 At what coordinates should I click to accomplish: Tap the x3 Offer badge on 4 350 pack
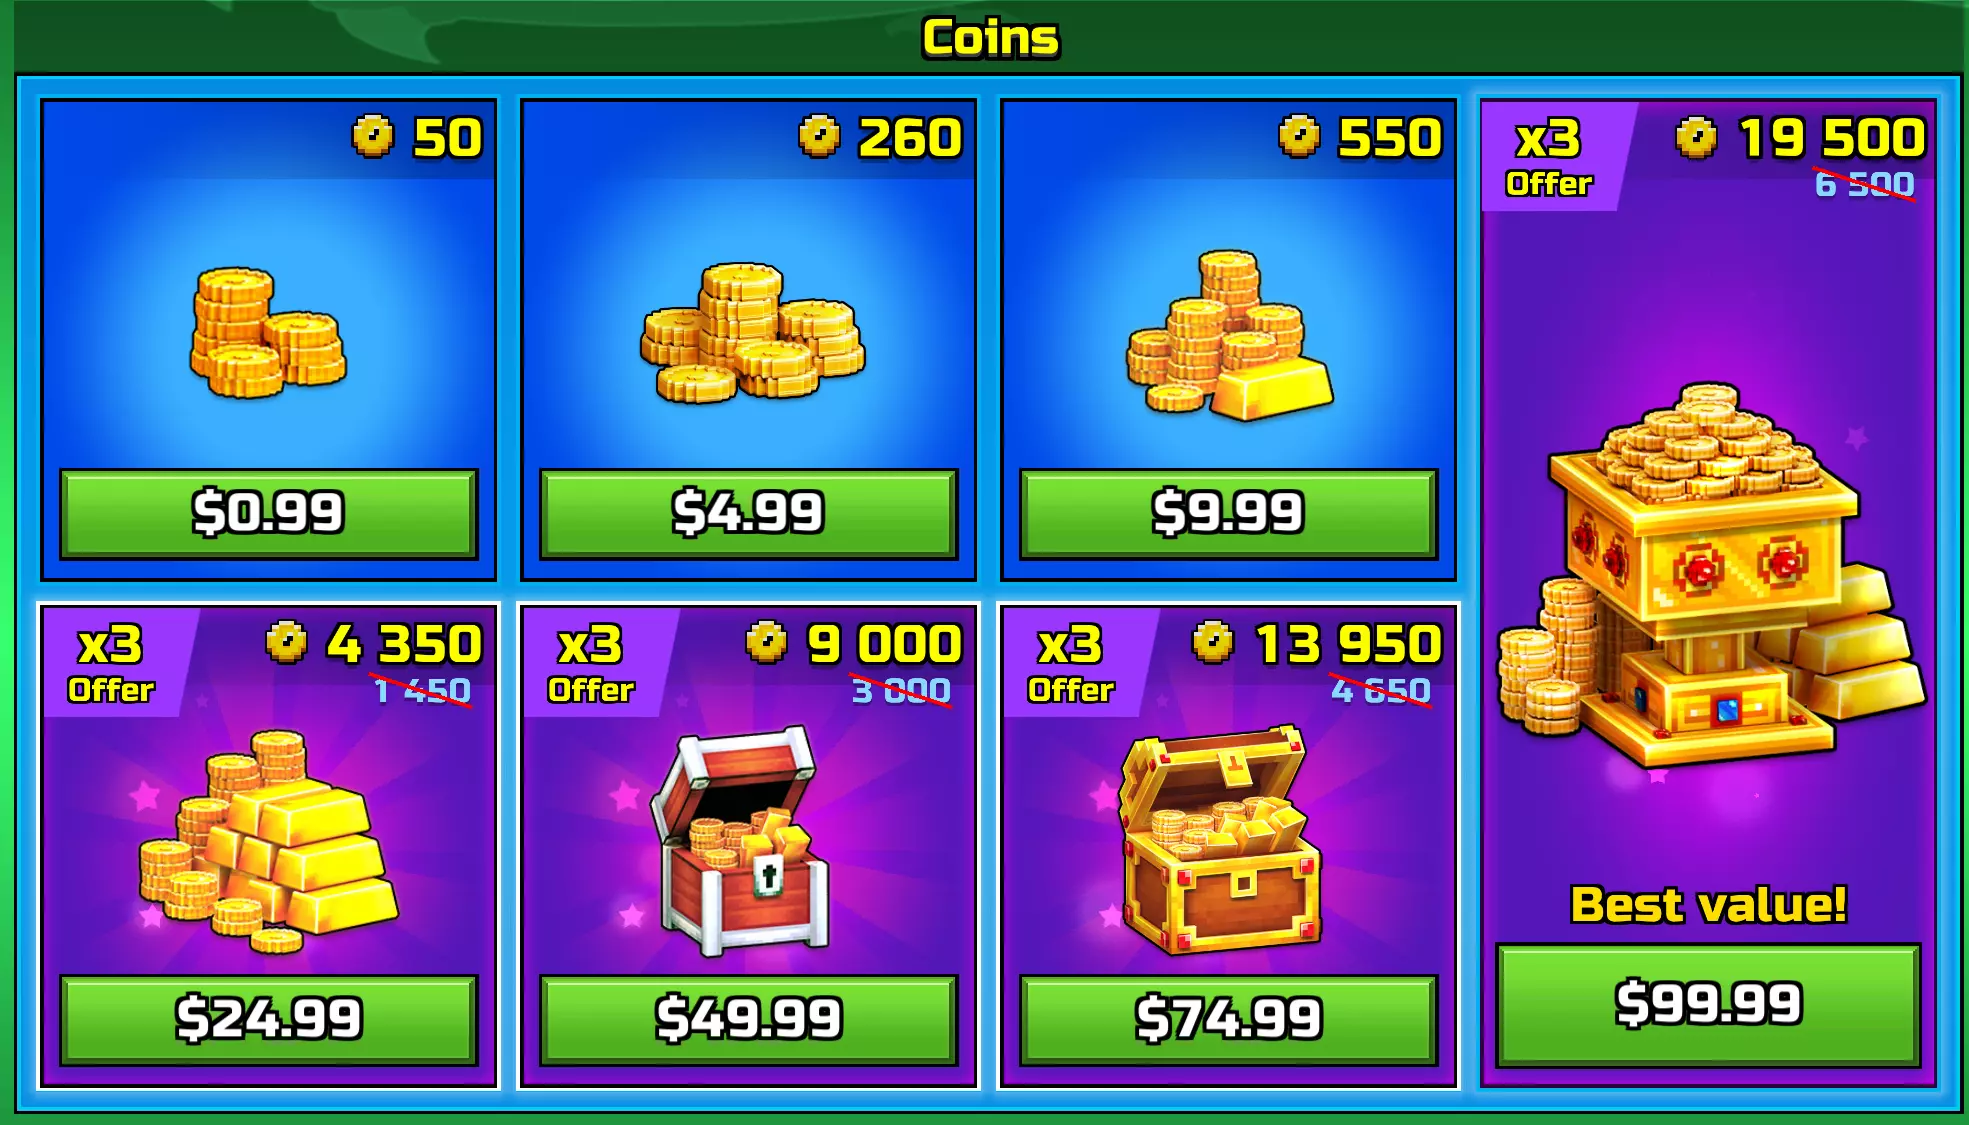[x=112, y=662]
